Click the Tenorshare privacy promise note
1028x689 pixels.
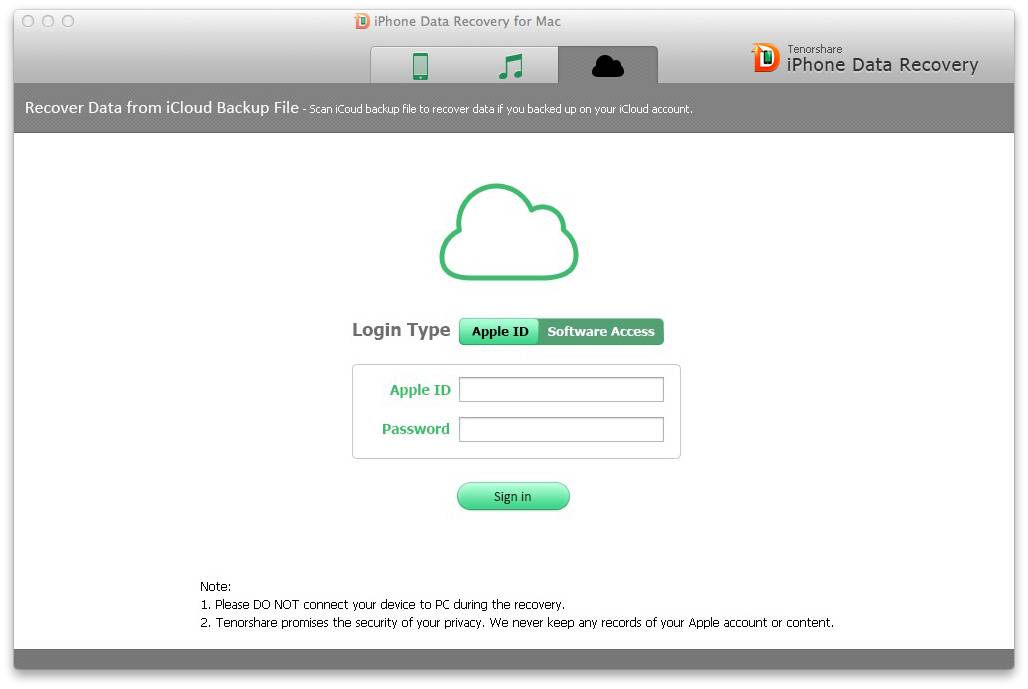coord(524,622)
